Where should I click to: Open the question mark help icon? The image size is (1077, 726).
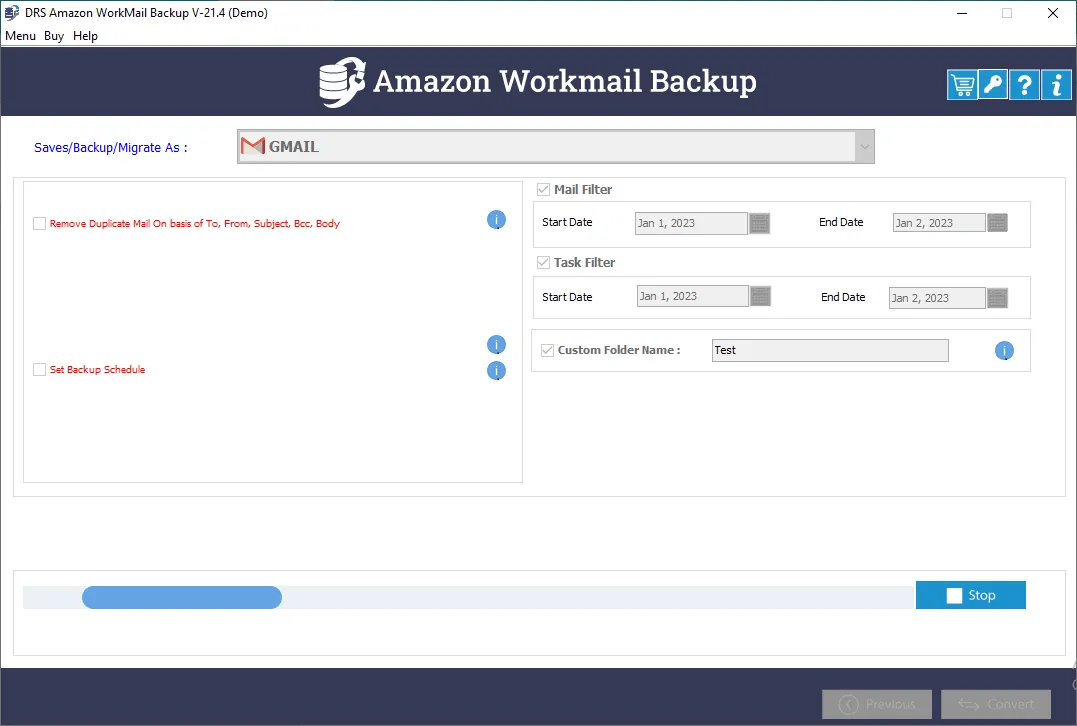[1024, 85]
